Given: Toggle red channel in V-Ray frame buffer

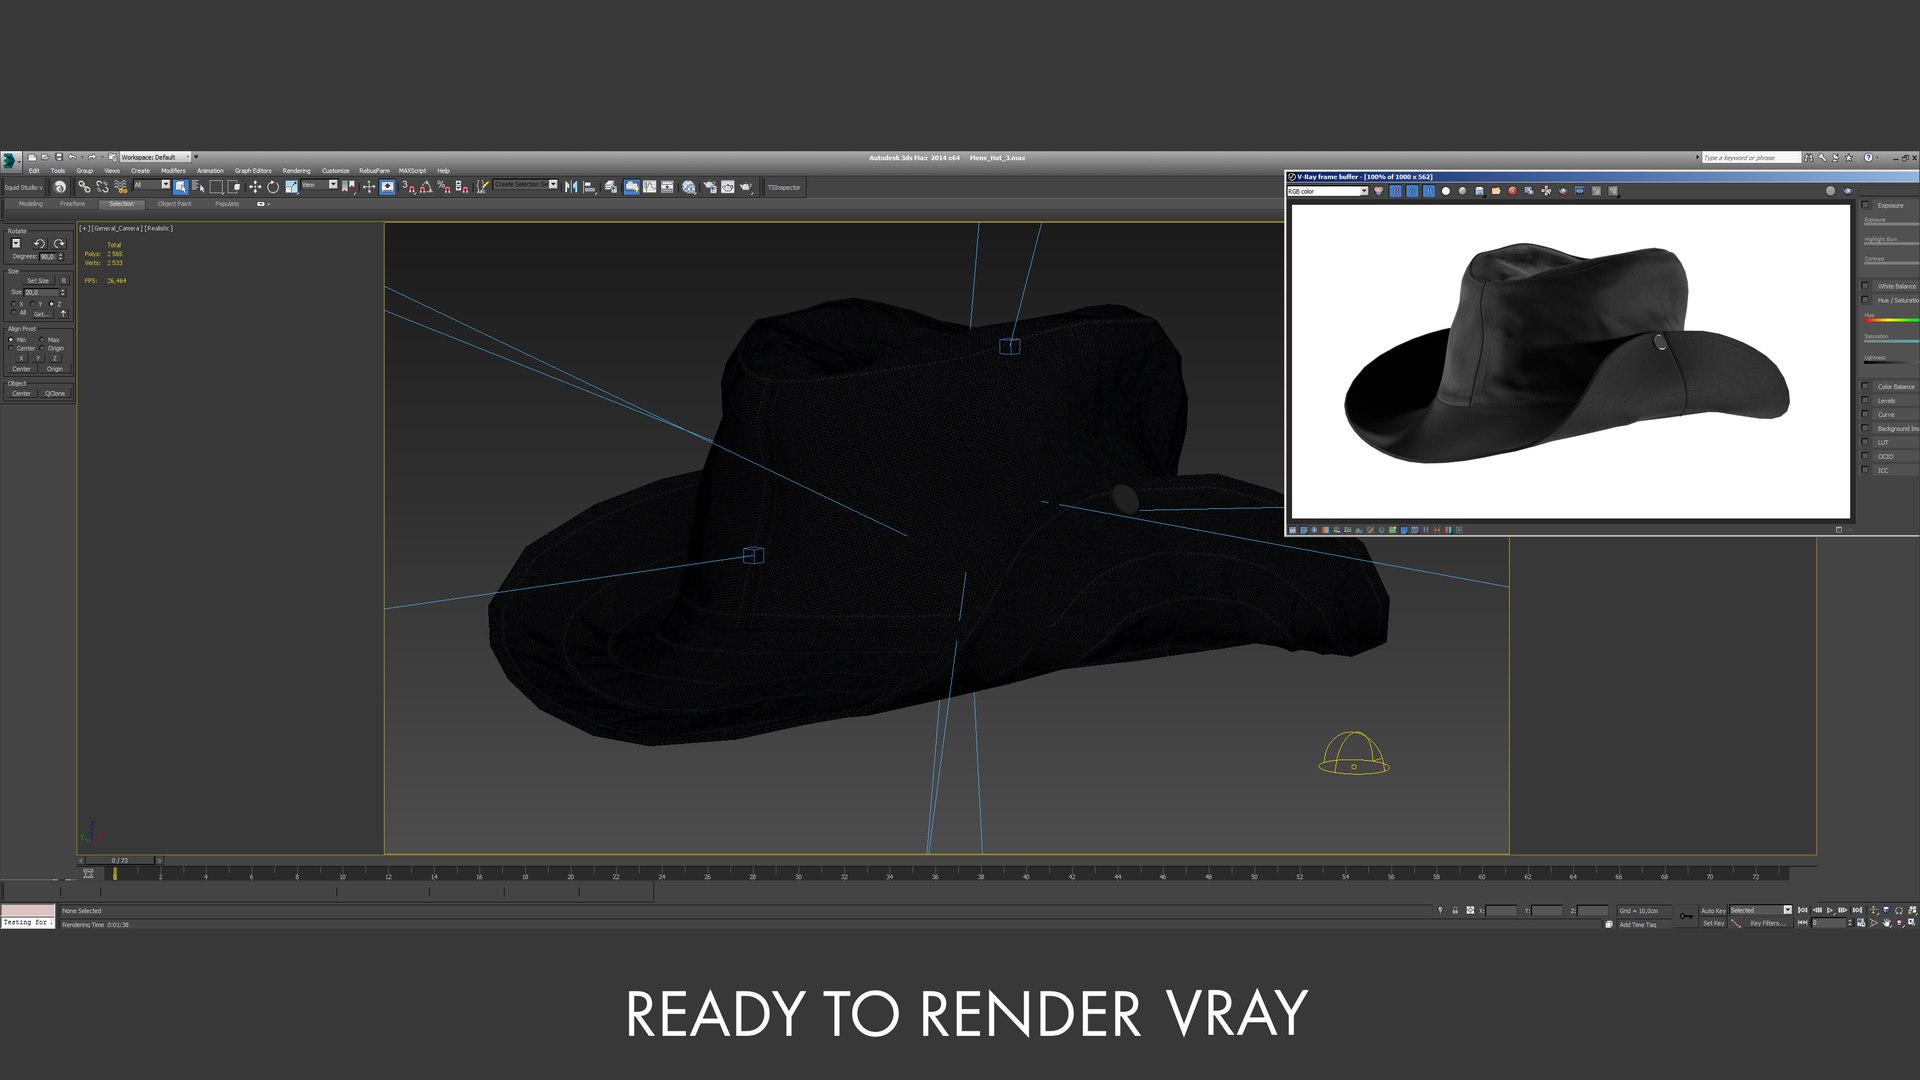Looking at the screenshot, I should pyautogui.click(x=1395, y=191).
